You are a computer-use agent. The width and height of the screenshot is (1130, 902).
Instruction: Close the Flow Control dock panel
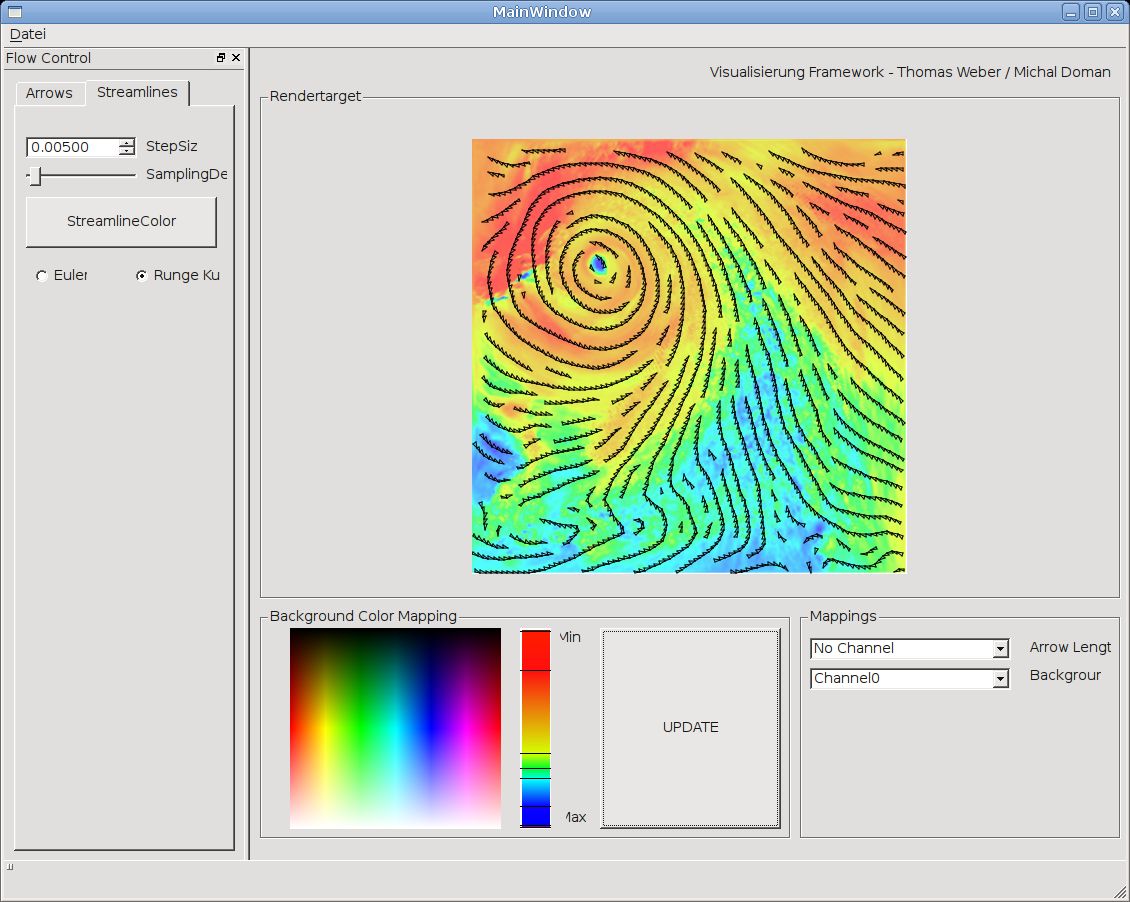click(236, 58)
